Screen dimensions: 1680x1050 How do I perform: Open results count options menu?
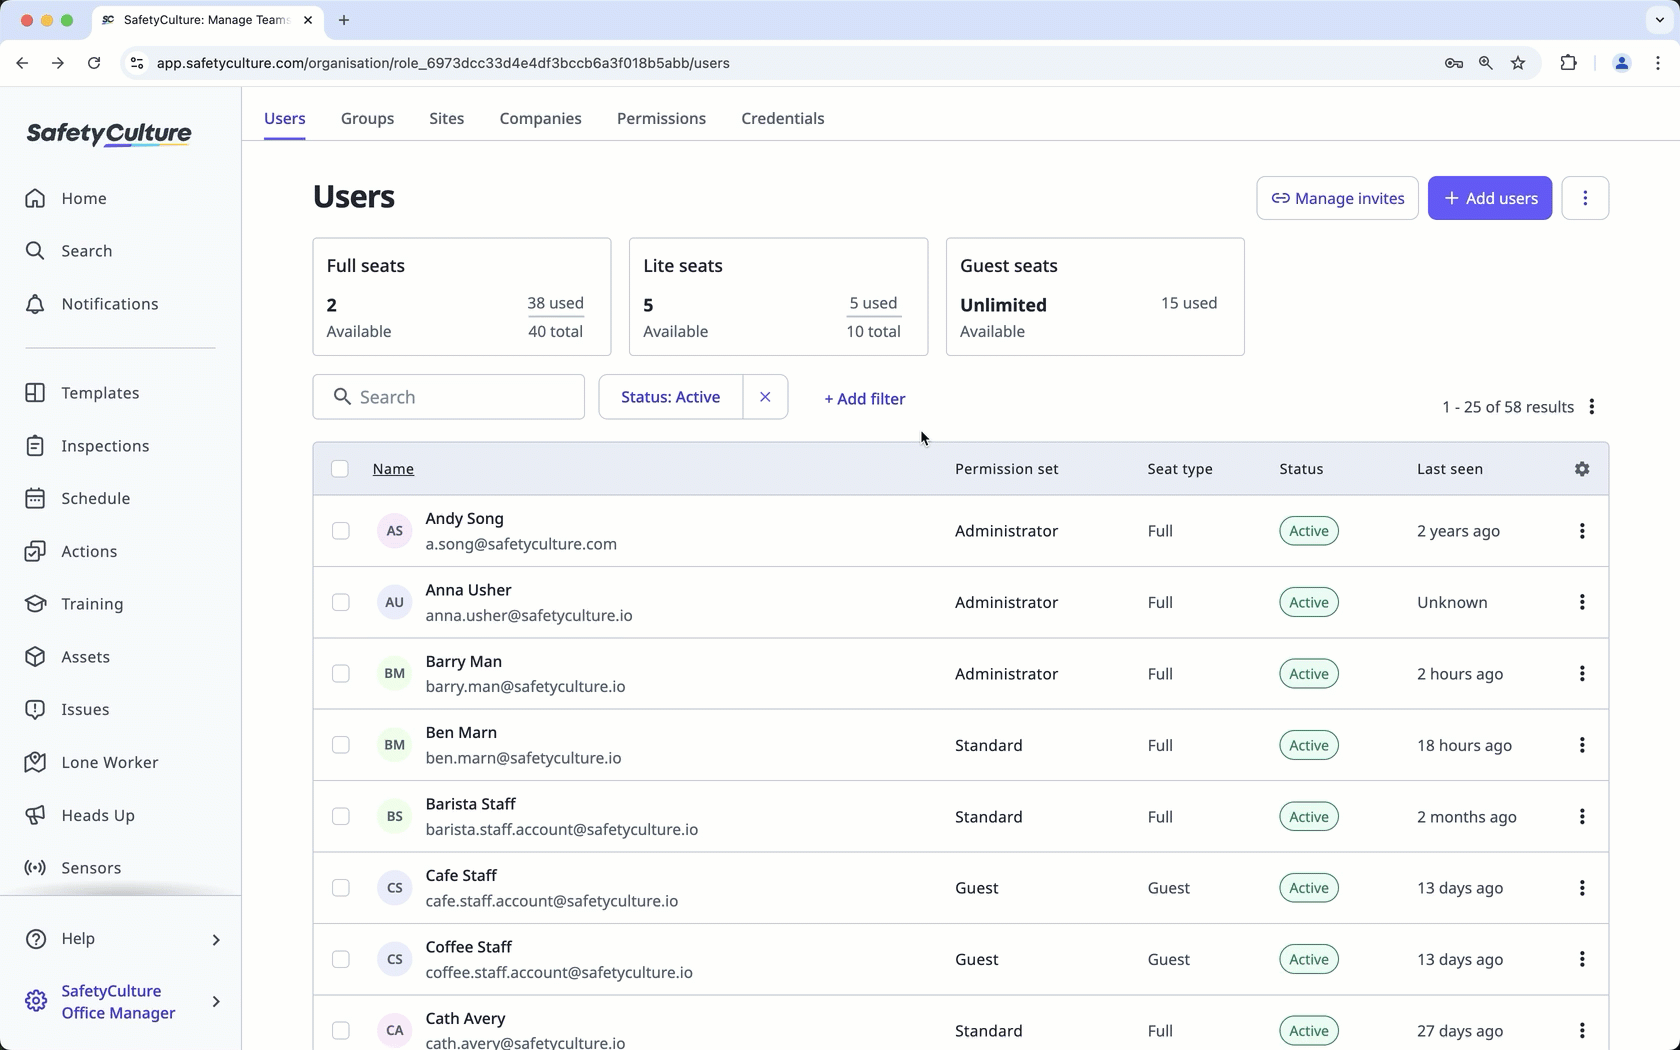[1592, 407]
